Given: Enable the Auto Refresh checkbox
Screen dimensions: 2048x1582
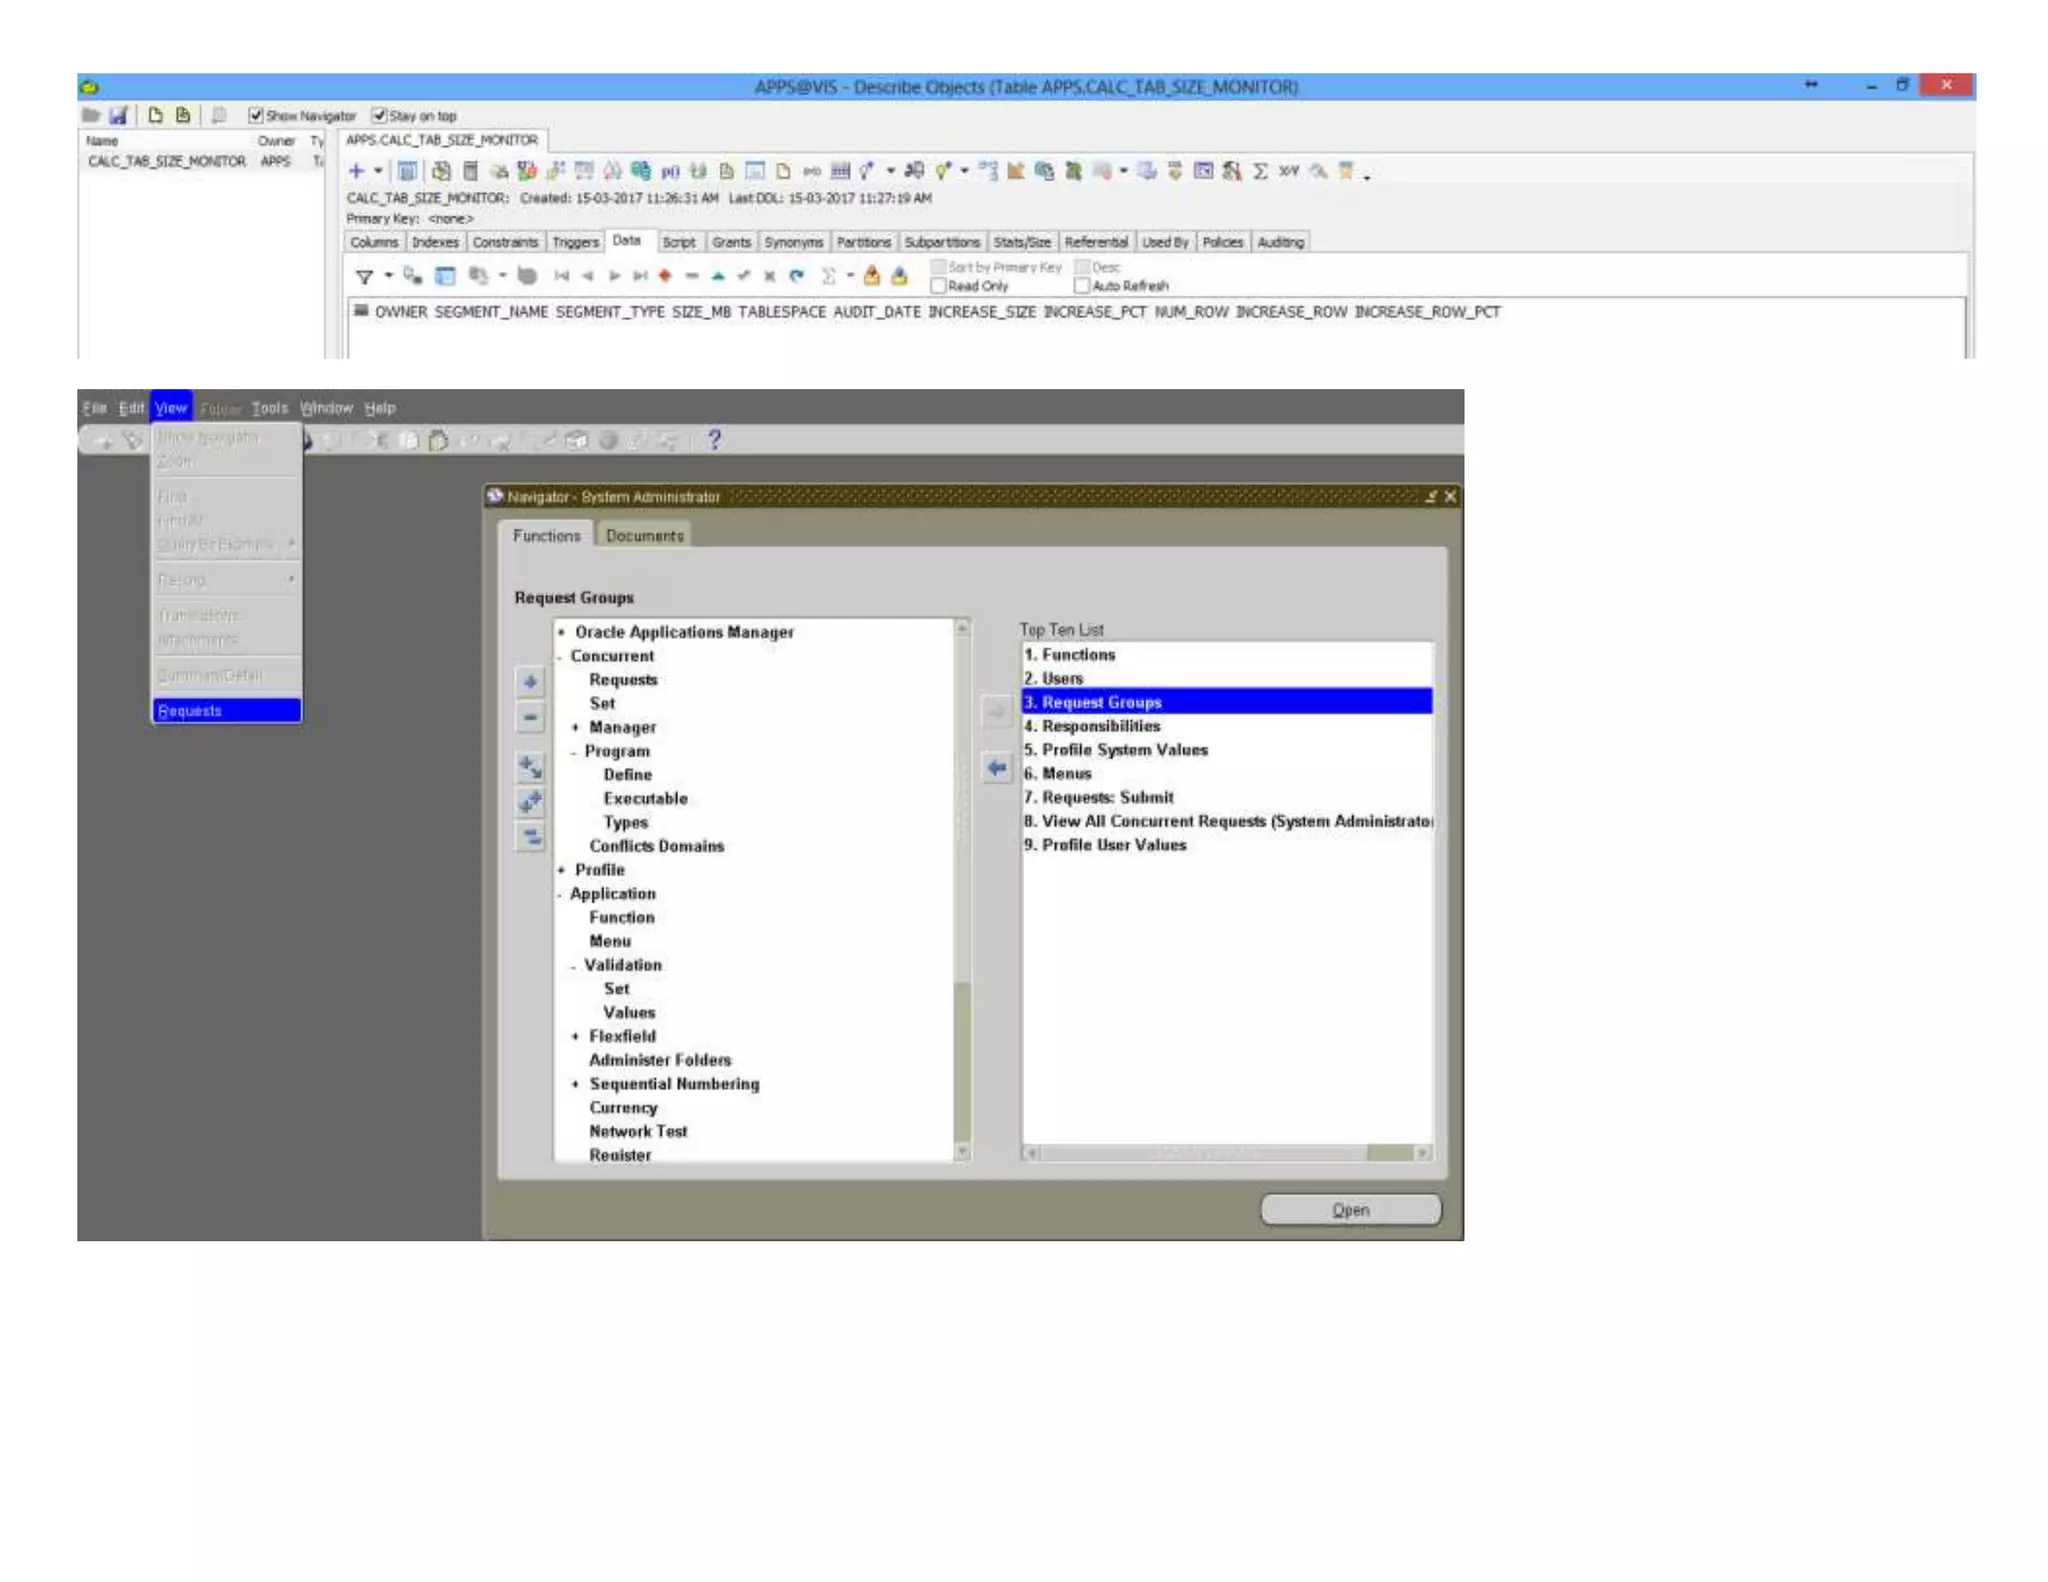Looking at the screenshot, I should pos(1081,286).
